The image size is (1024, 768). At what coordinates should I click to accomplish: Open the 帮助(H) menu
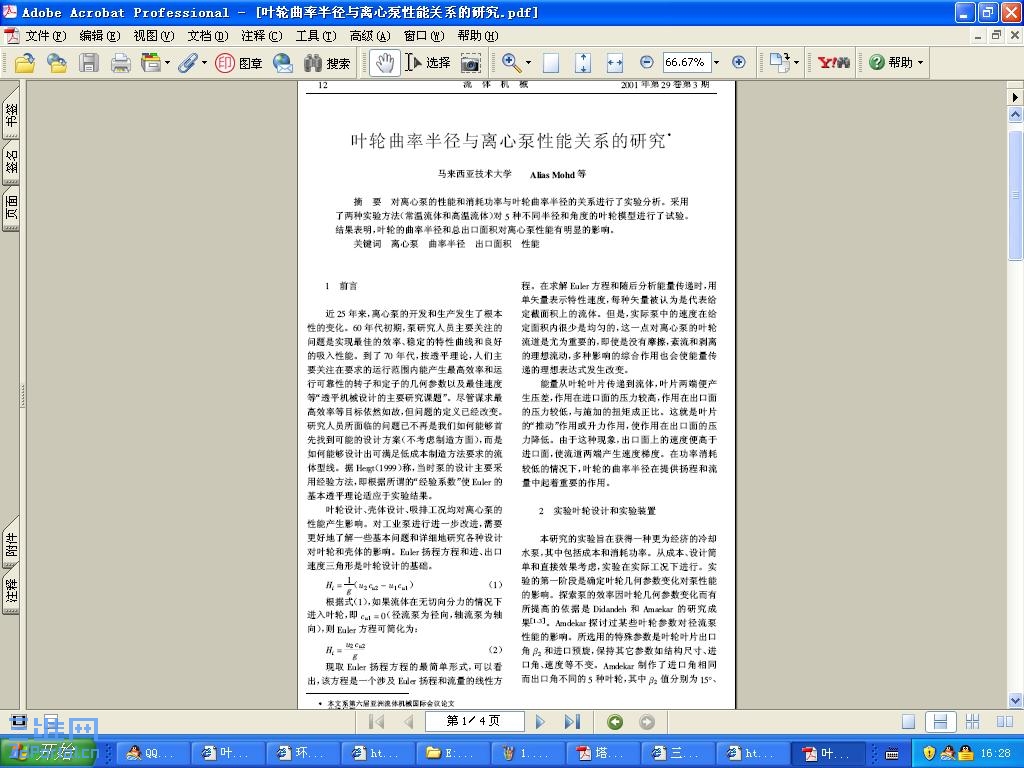click(x=477, y=36)
